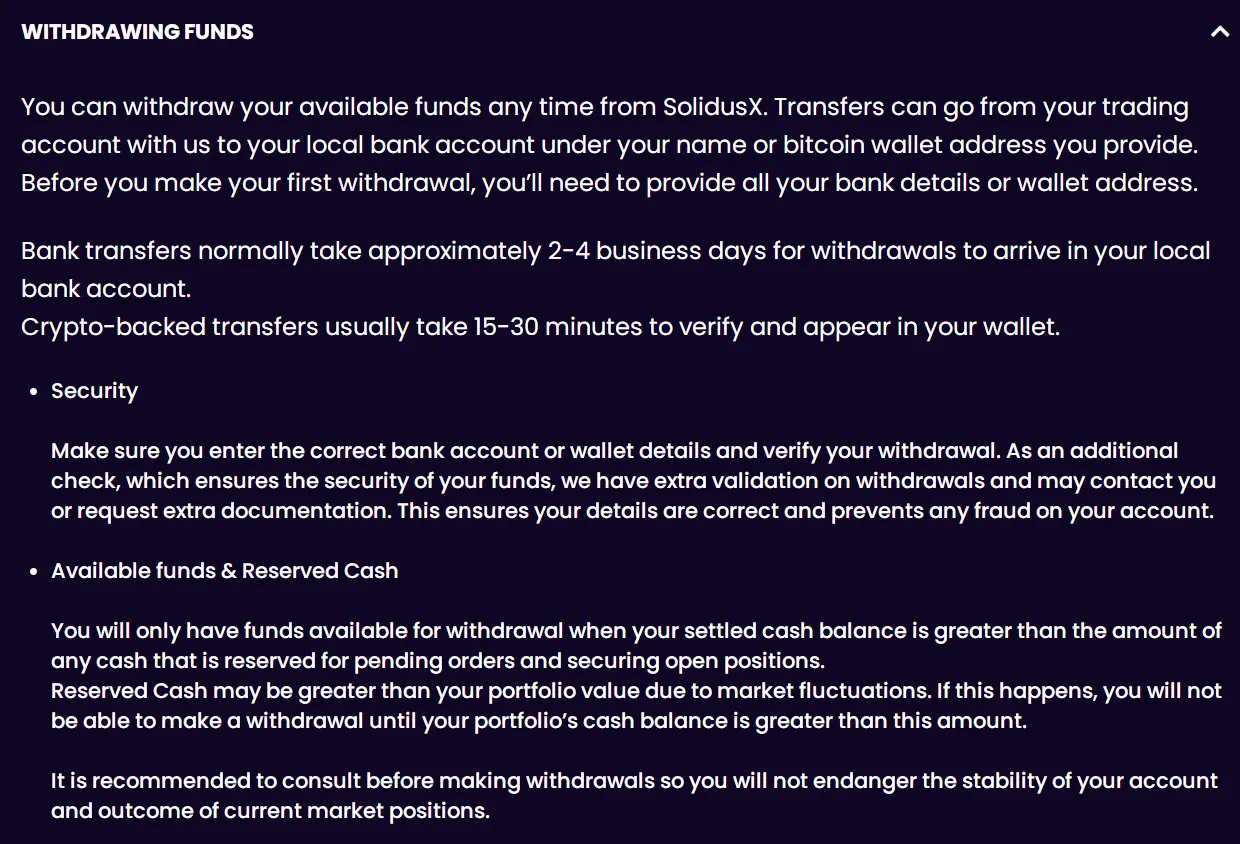Click the sentence starting 'Reserved Cash may be greater'
Viewport: 1240px width, 844px height.
(x=636, y=706)
